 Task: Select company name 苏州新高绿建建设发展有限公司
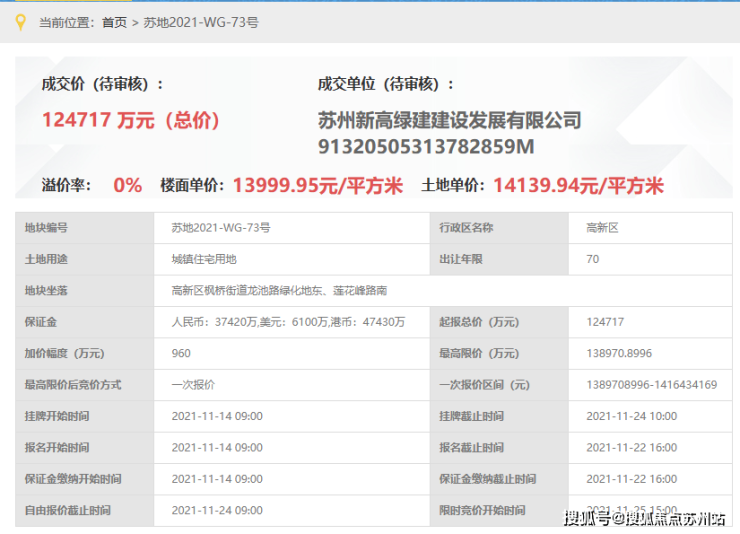click(449, 120)
